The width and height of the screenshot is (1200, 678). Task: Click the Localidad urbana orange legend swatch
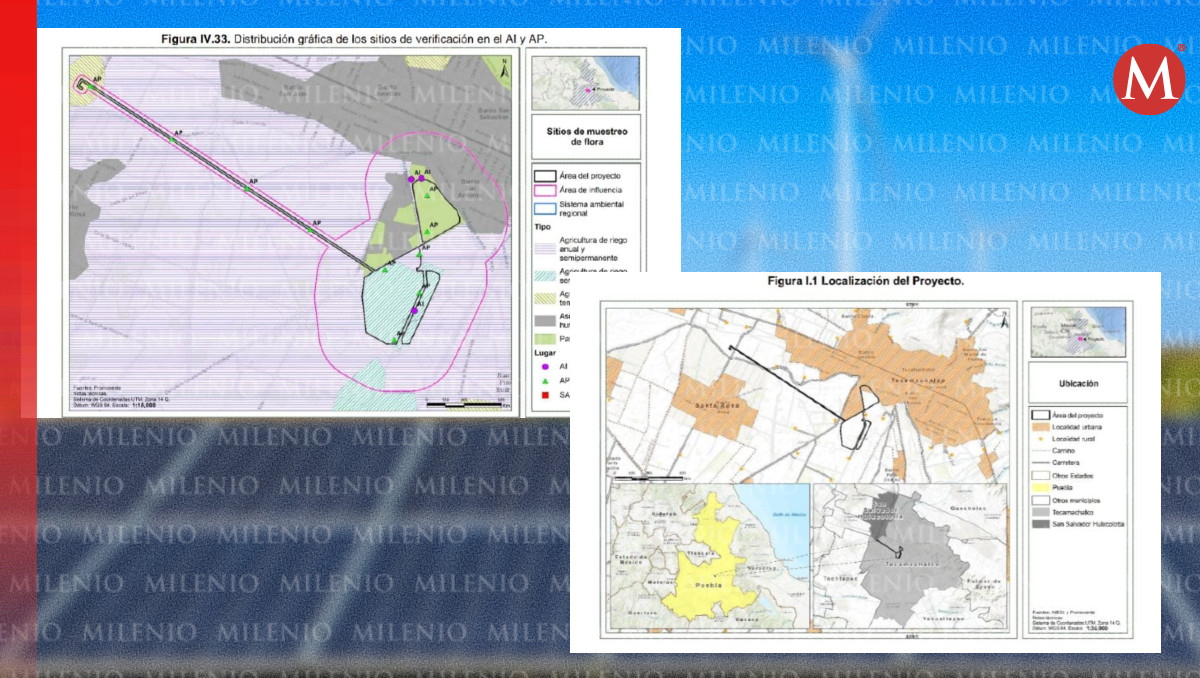pos(1040,426)
